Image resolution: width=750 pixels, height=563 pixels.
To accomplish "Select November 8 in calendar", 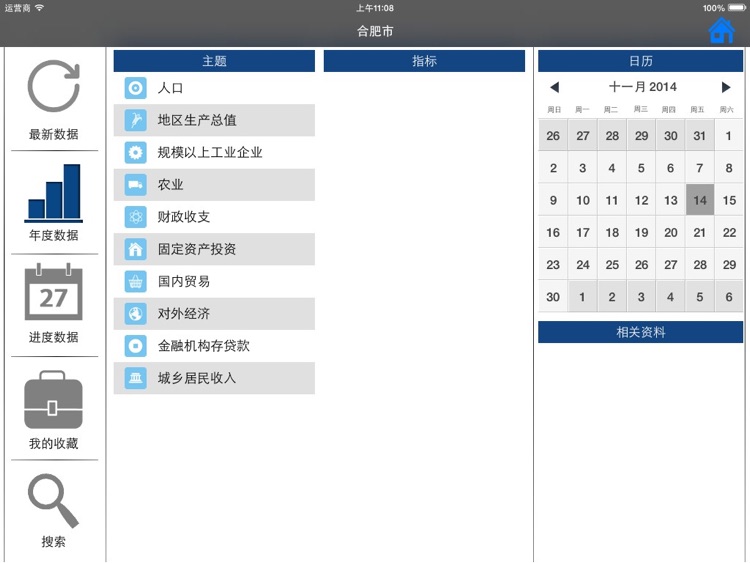I will point(729,168).
